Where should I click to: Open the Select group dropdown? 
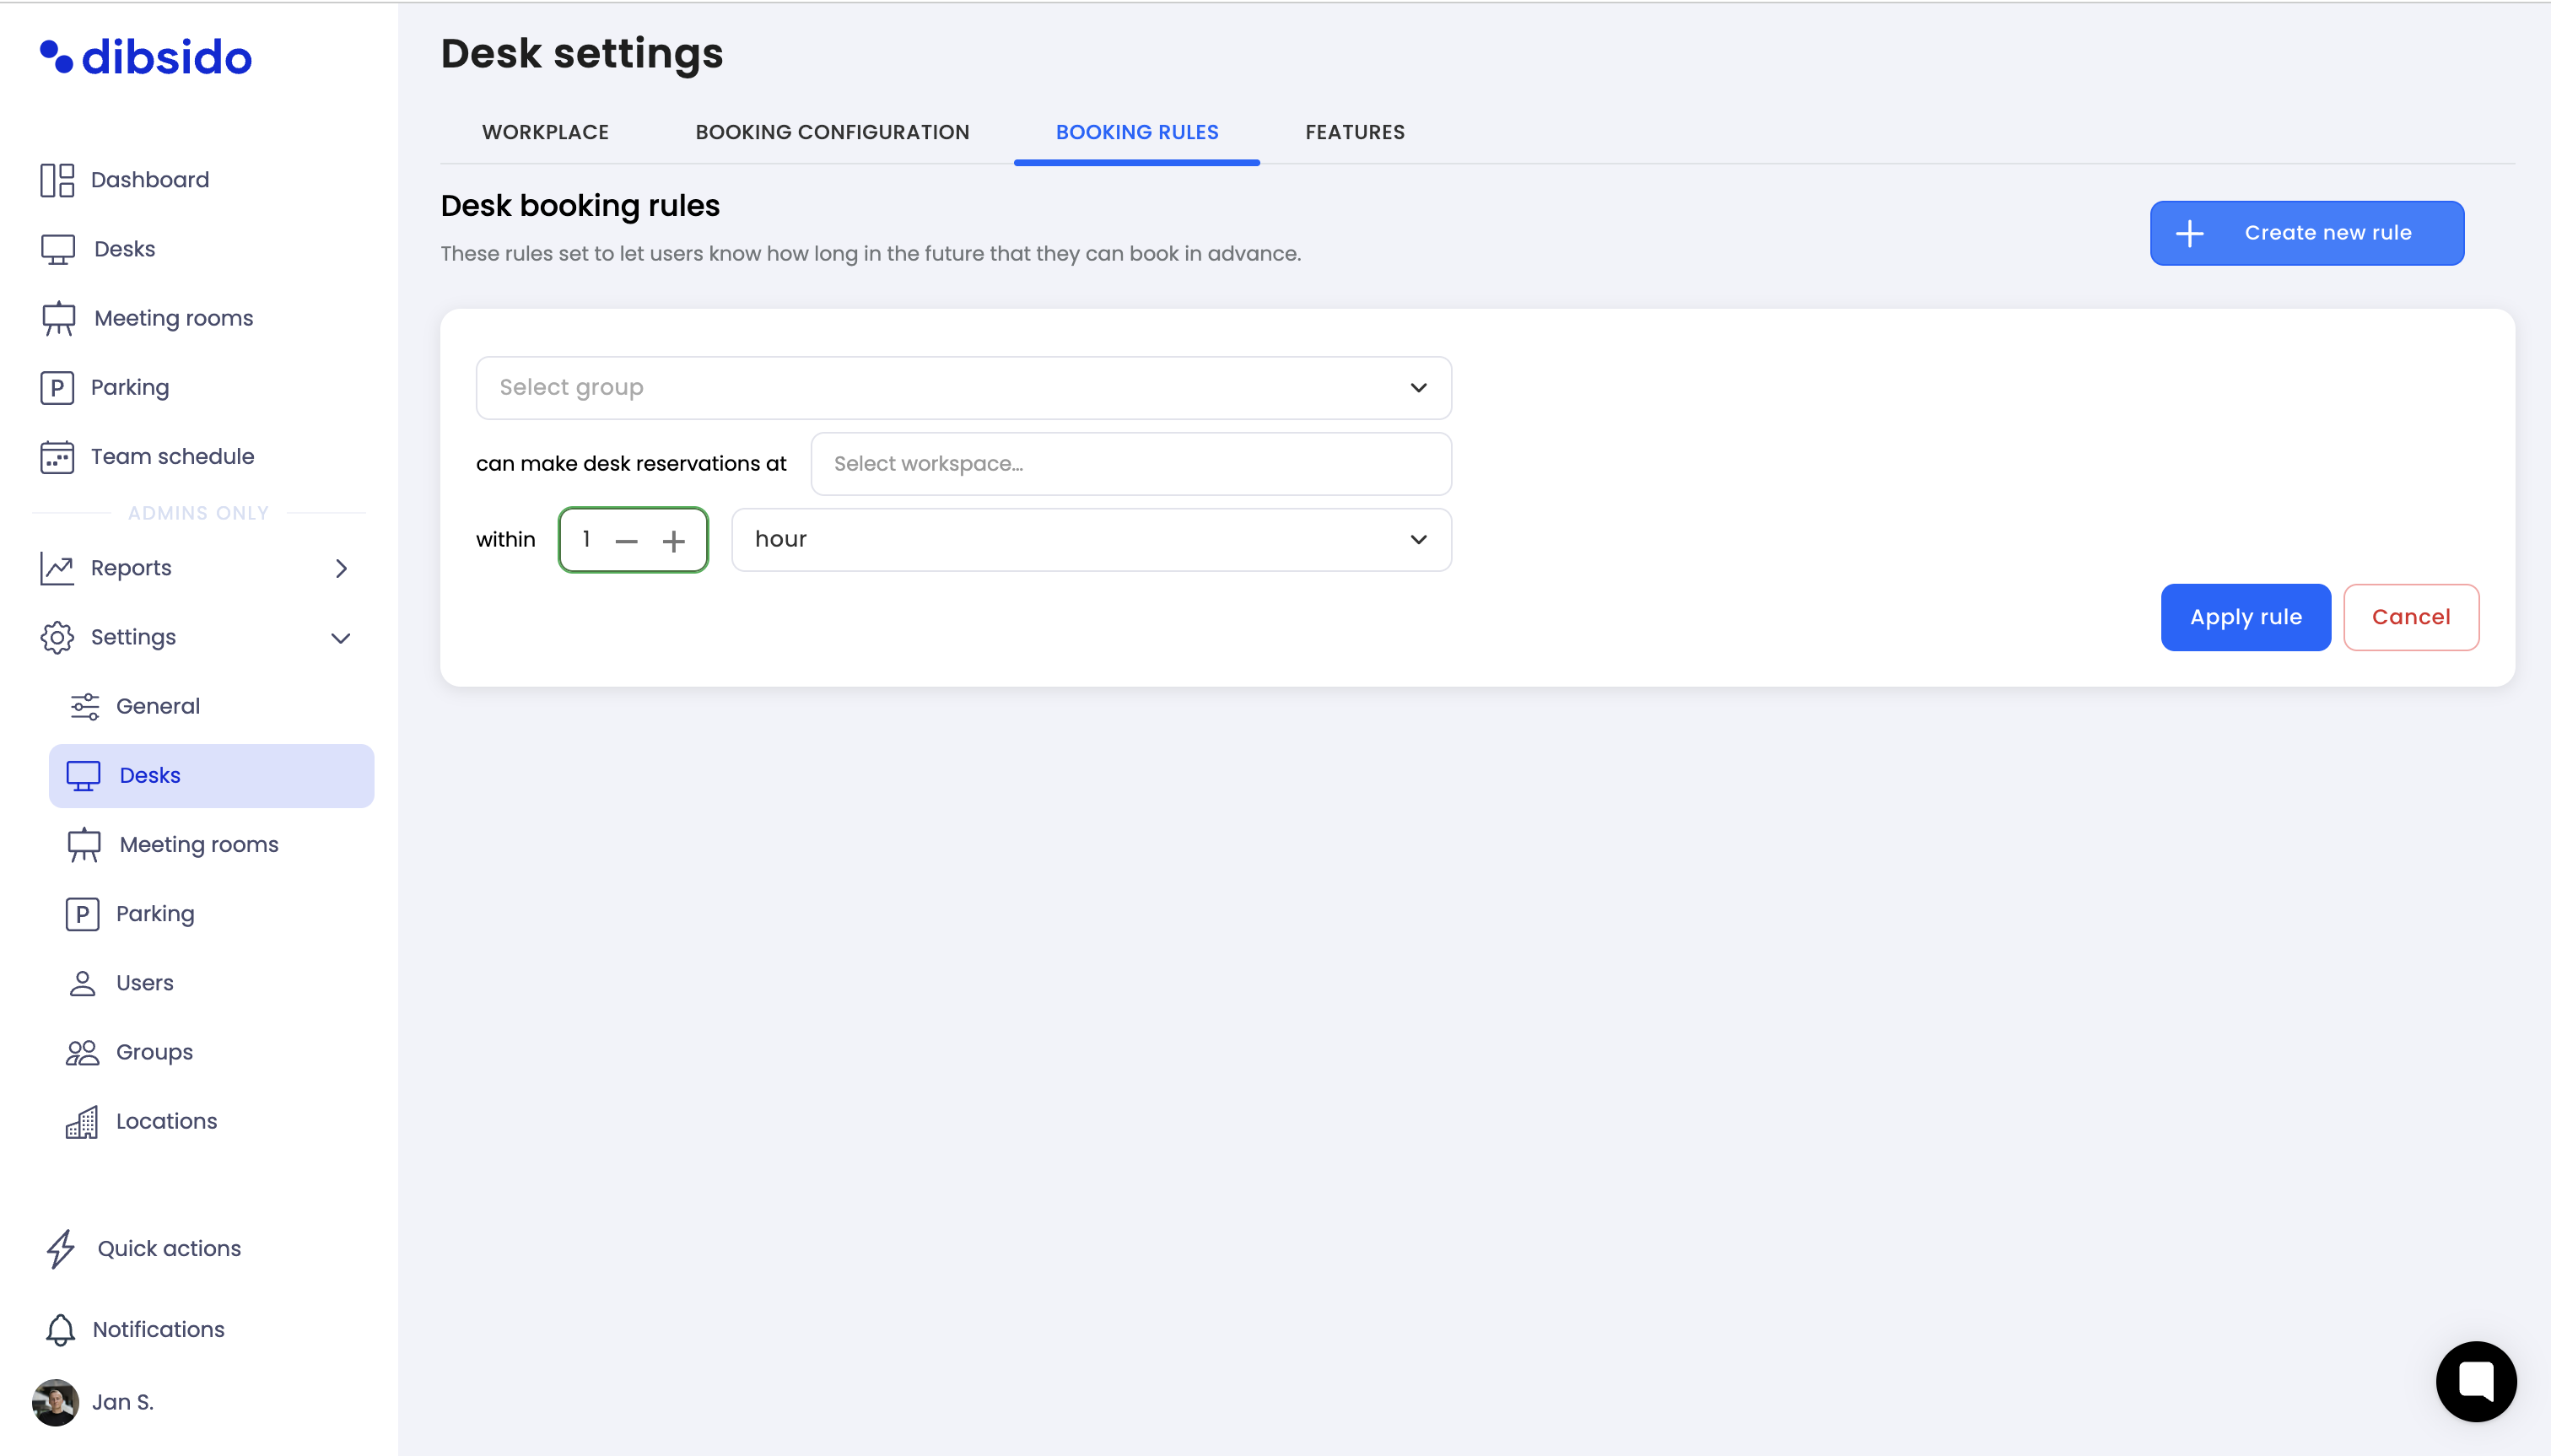pyautogui.click(x=963, y=388)
